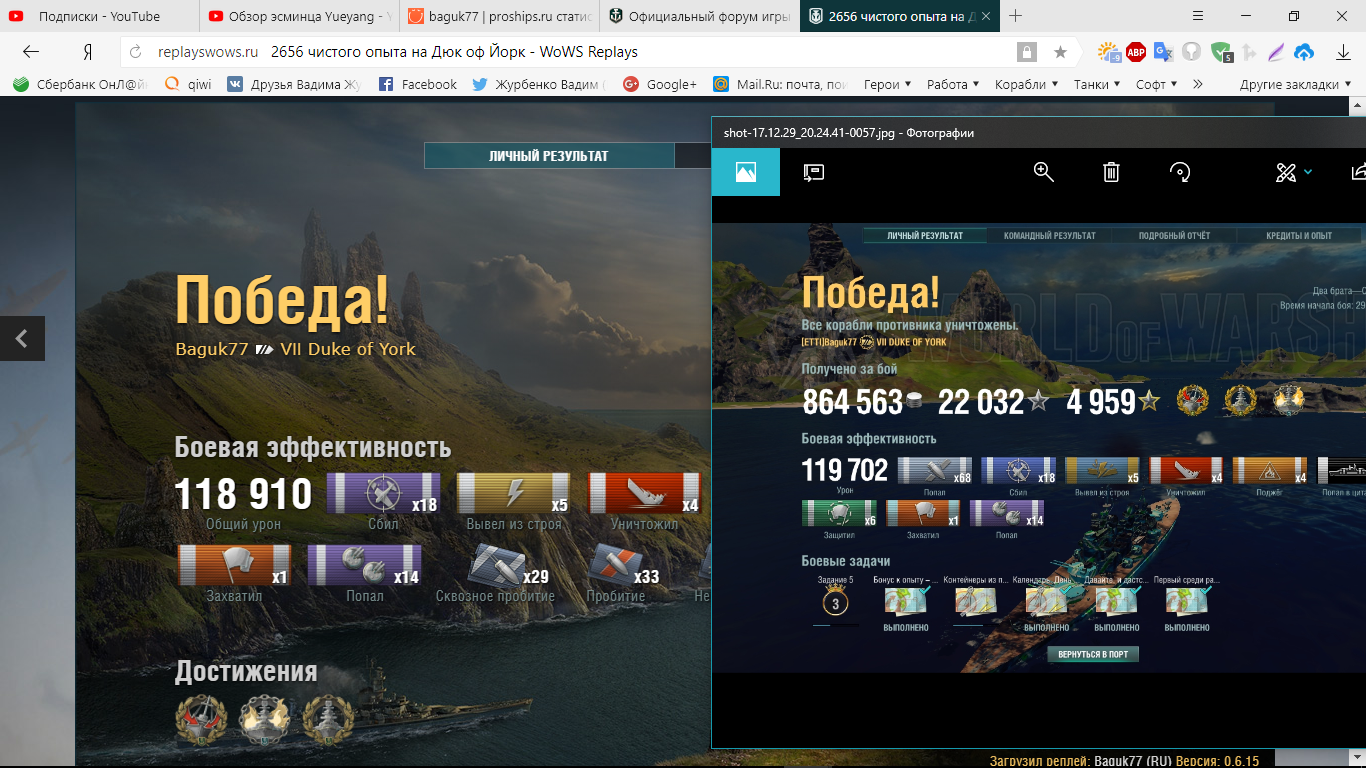Click the grey lightbulb extension icon
Viewport: 1366px width, 768px height.
[x=1191, y=52]
